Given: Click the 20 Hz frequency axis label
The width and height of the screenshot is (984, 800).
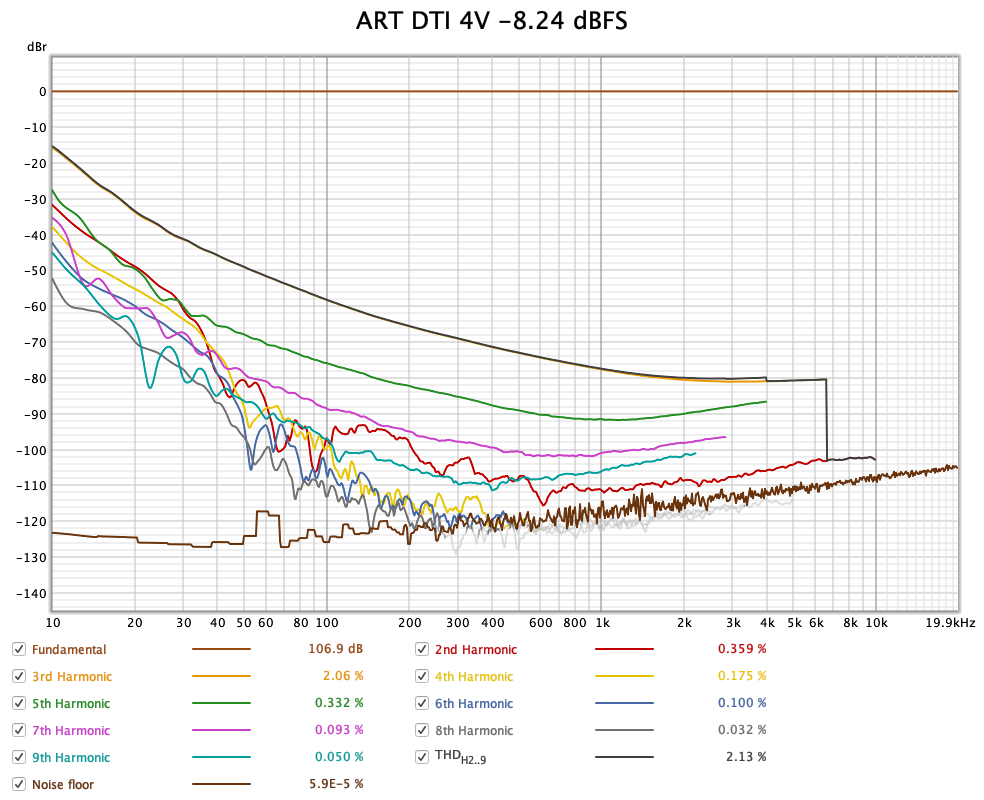Looking at the screenshot, I should (135, 623).
